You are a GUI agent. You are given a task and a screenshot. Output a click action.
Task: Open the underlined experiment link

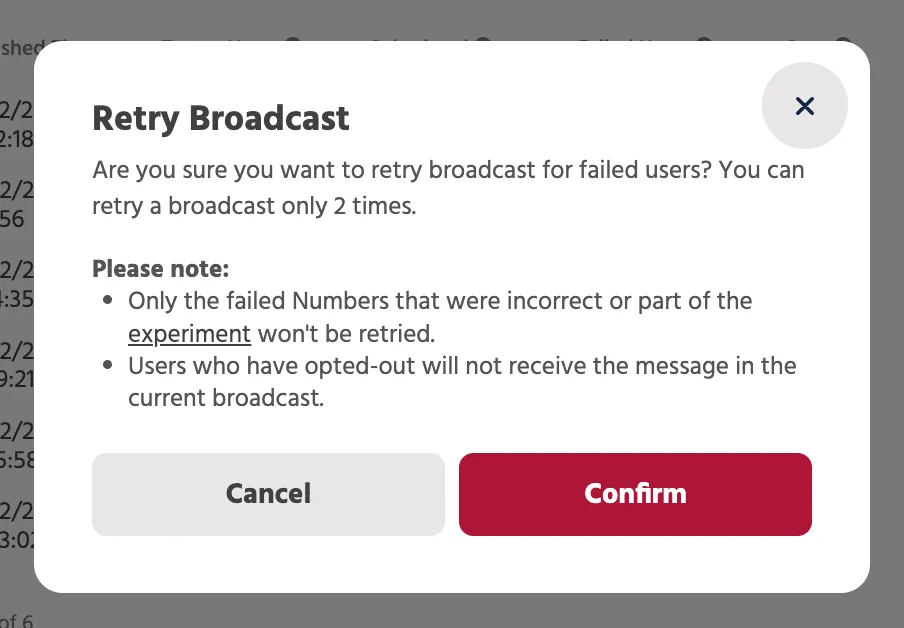(189, 334)
